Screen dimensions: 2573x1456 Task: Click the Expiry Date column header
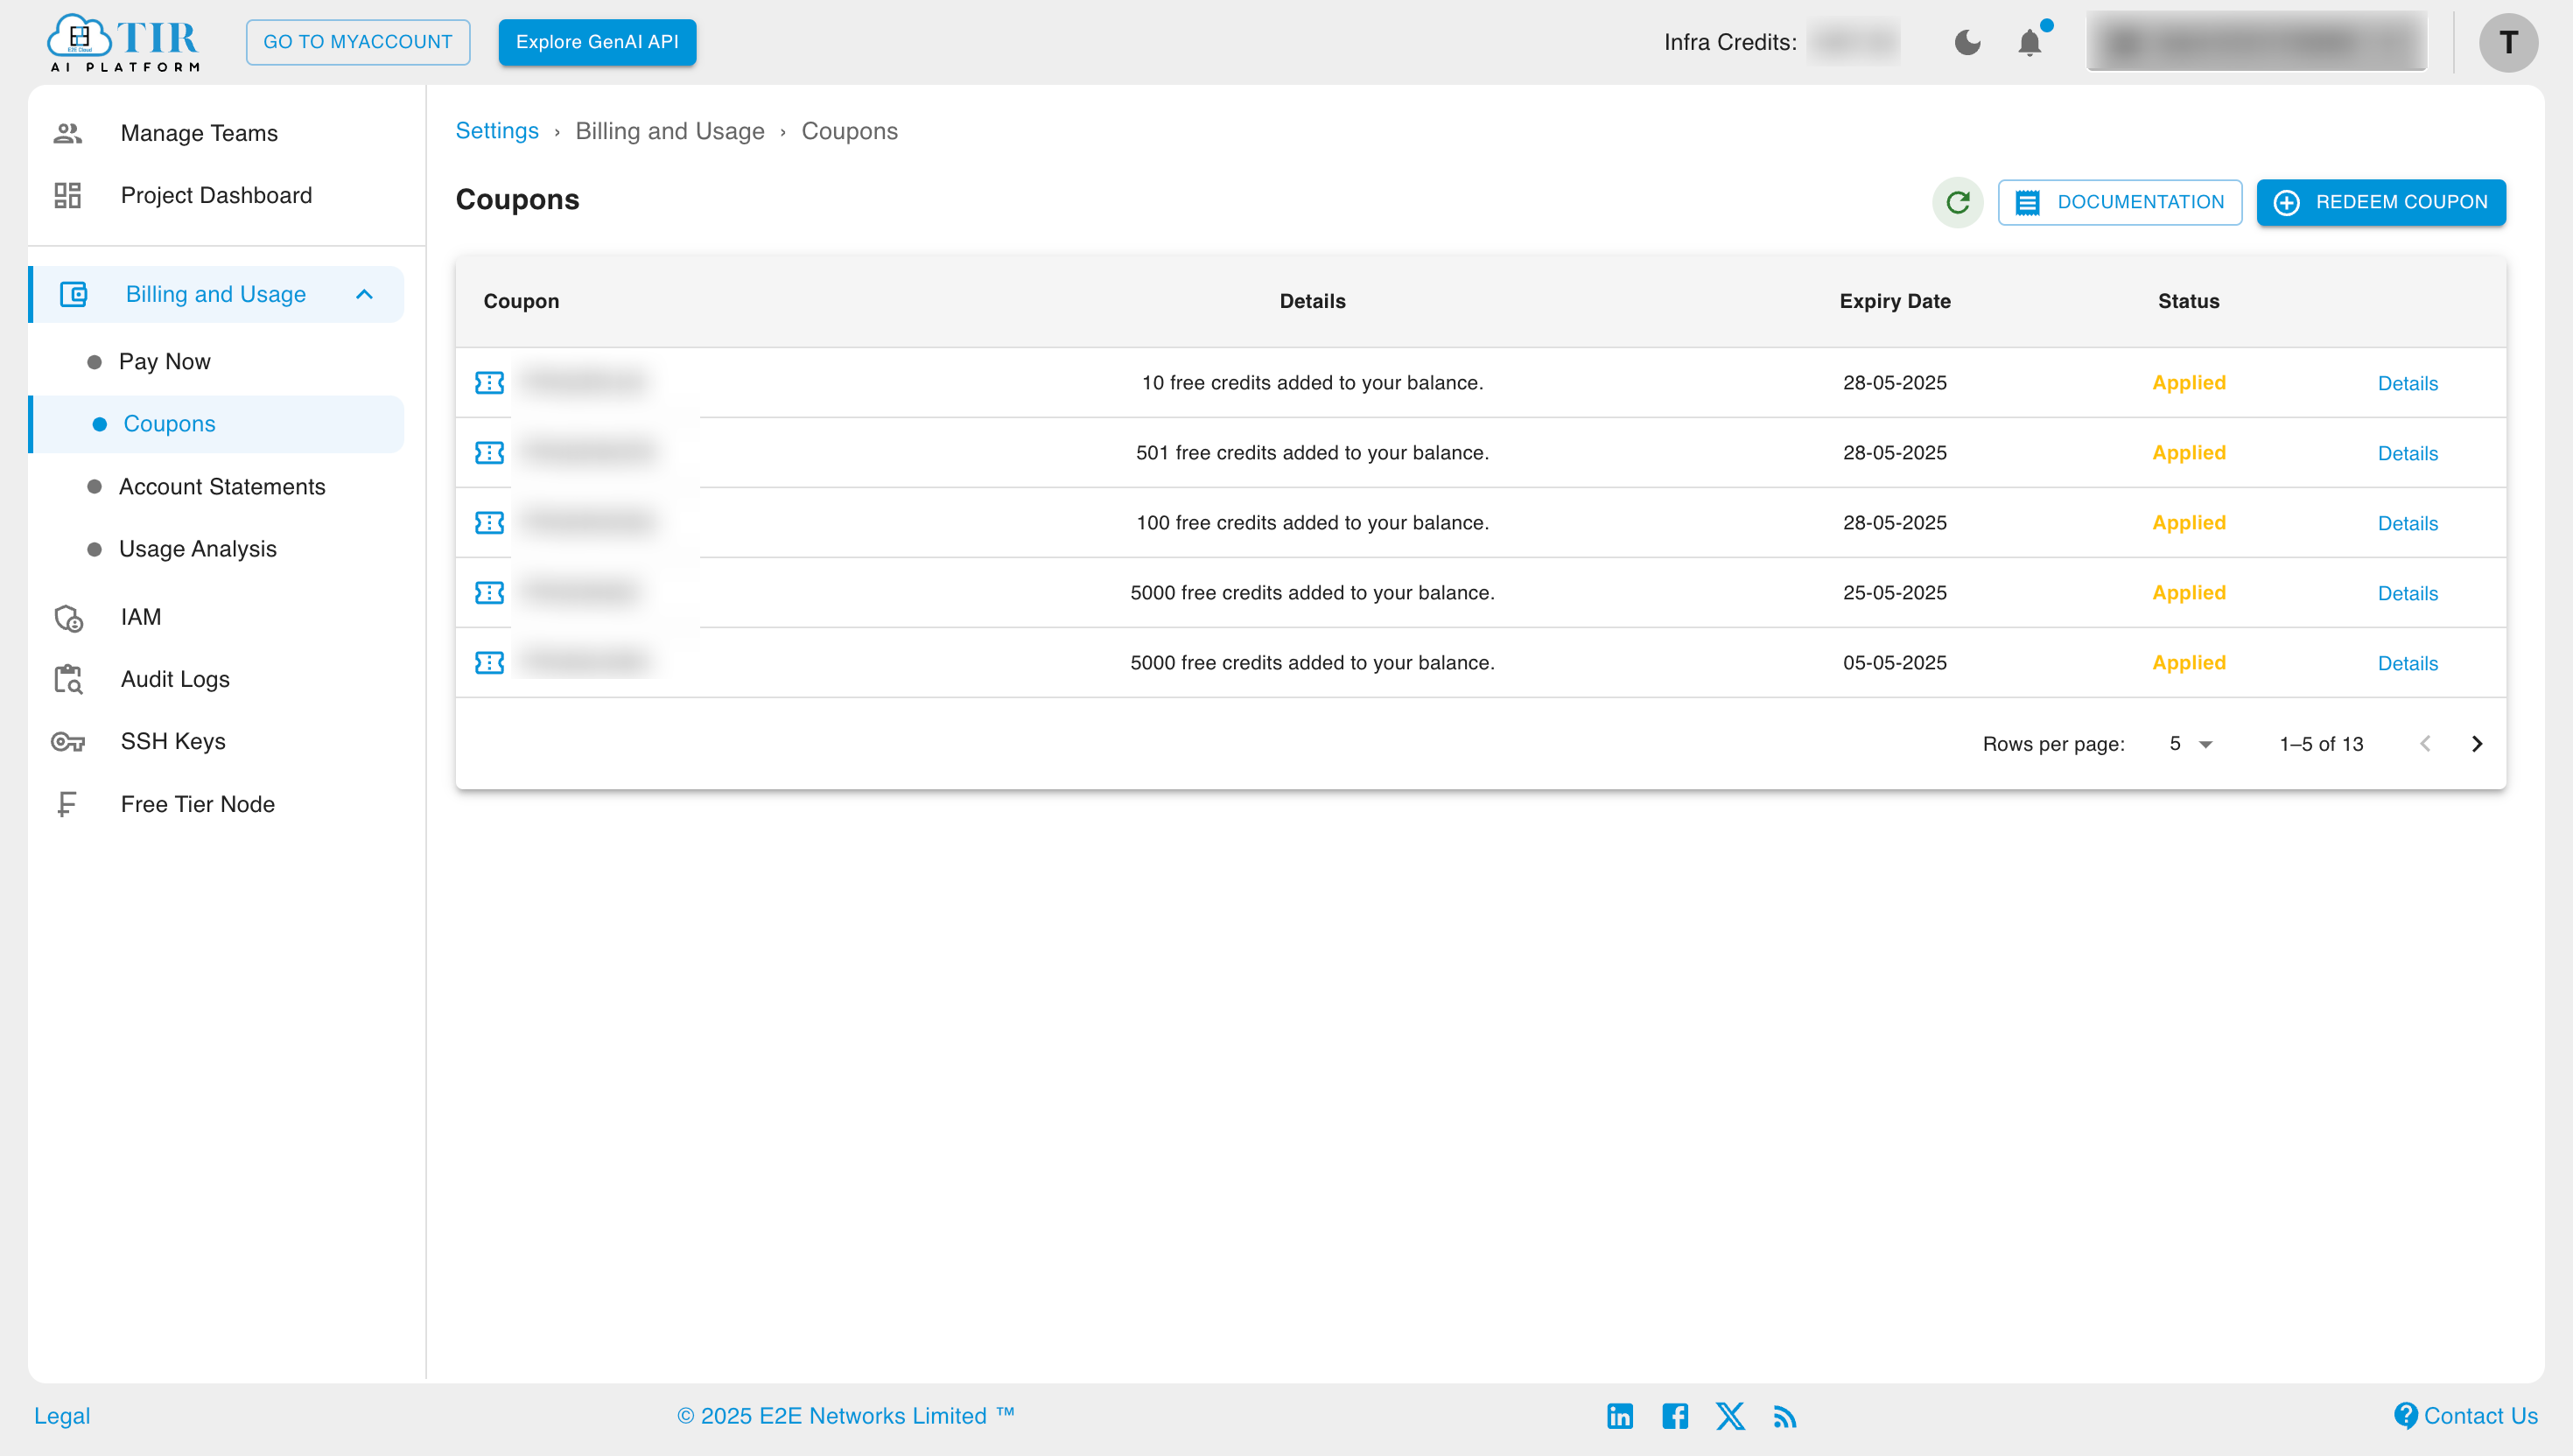pyautogui.click(x=1894, y=301)
